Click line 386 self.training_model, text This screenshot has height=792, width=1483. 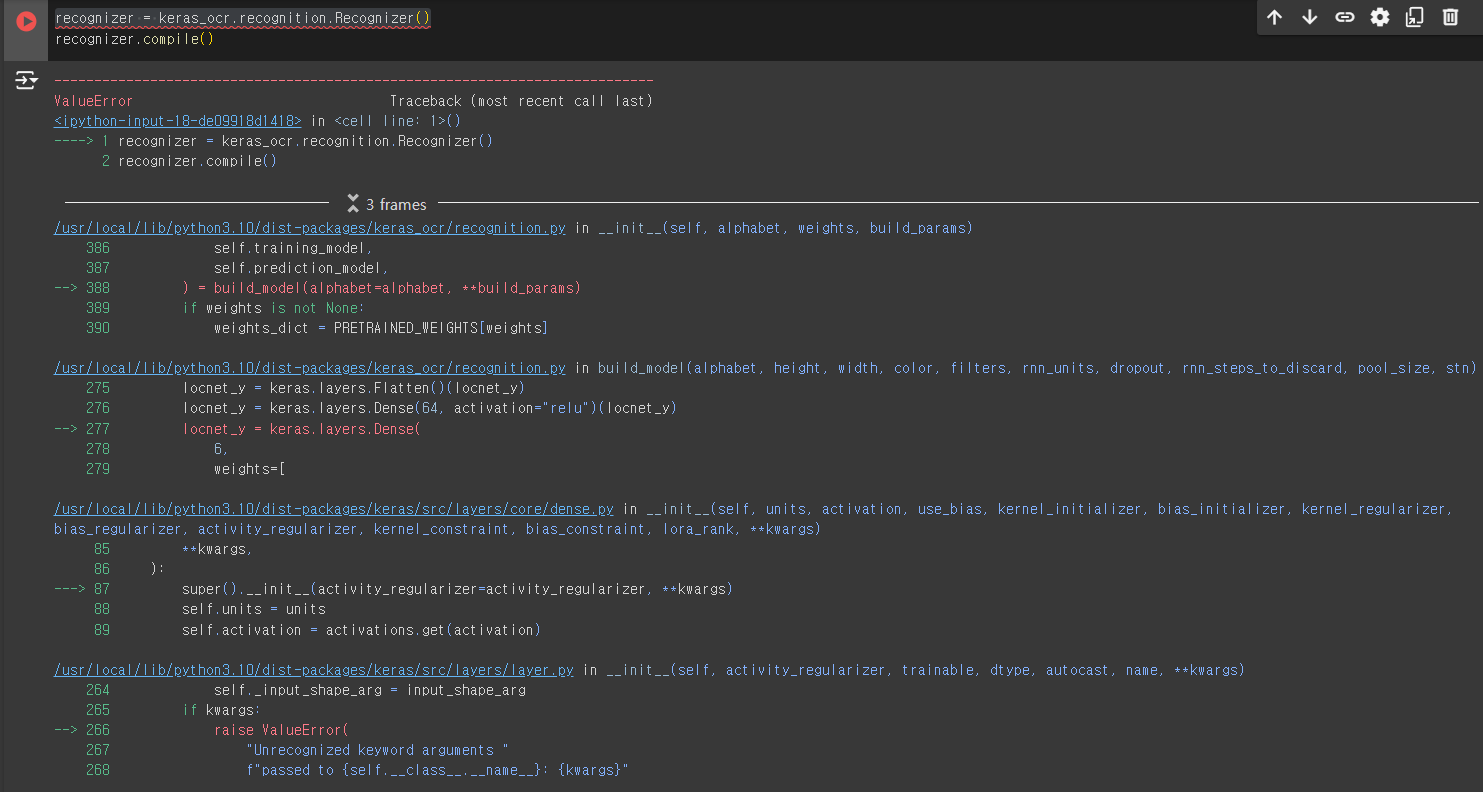pos(294,248)
